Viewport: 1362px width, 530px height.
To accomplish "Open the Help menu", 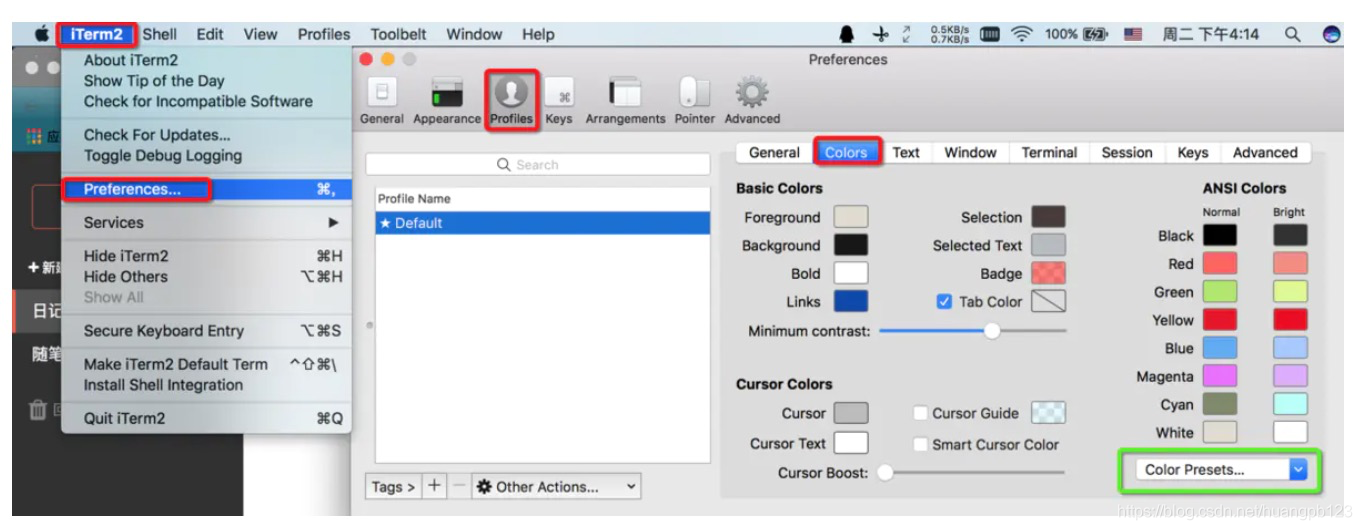I will (538, 34).
